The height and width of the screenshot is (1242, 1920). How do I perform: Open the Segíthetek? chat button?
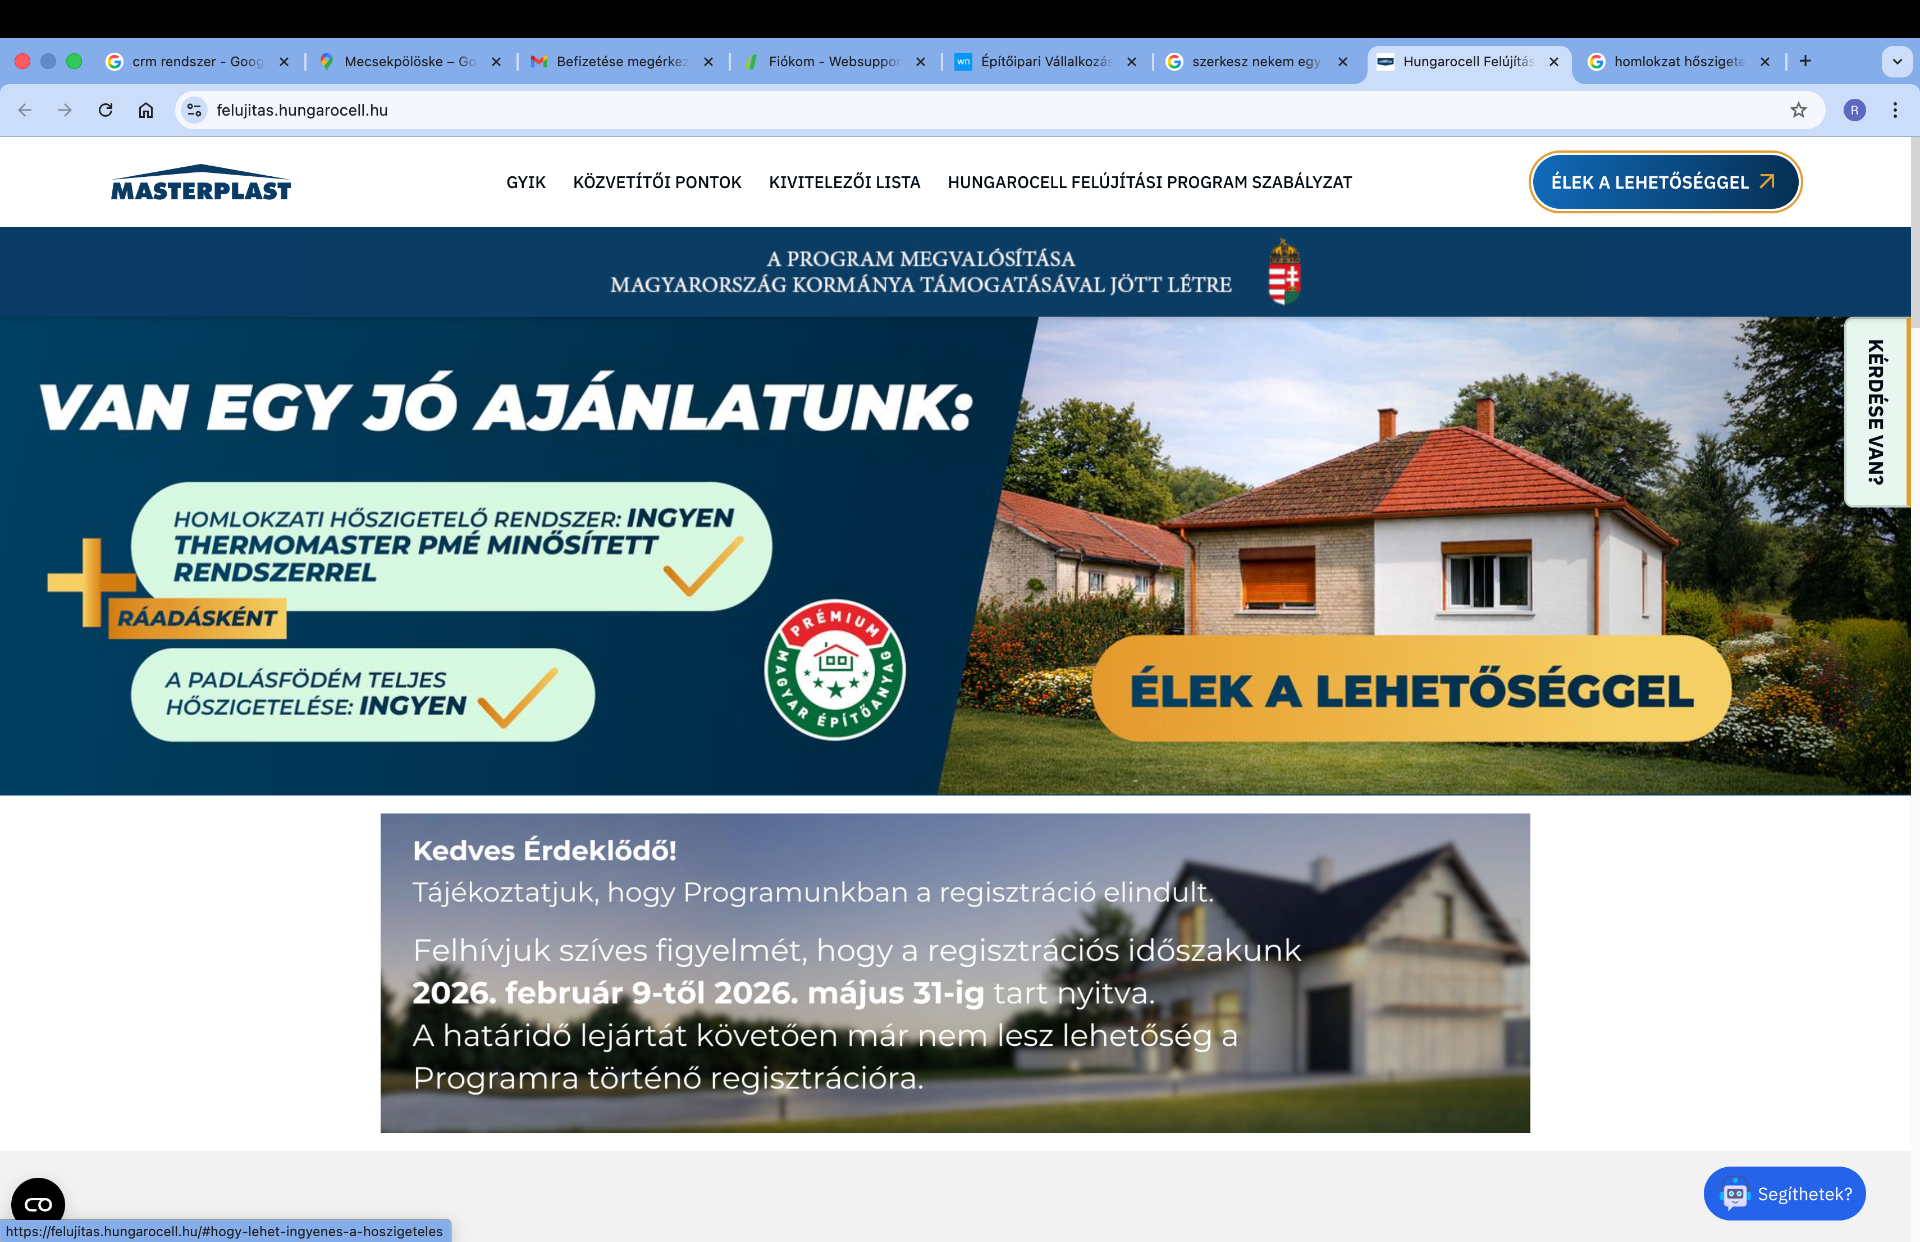(x=1785, y=1194)
